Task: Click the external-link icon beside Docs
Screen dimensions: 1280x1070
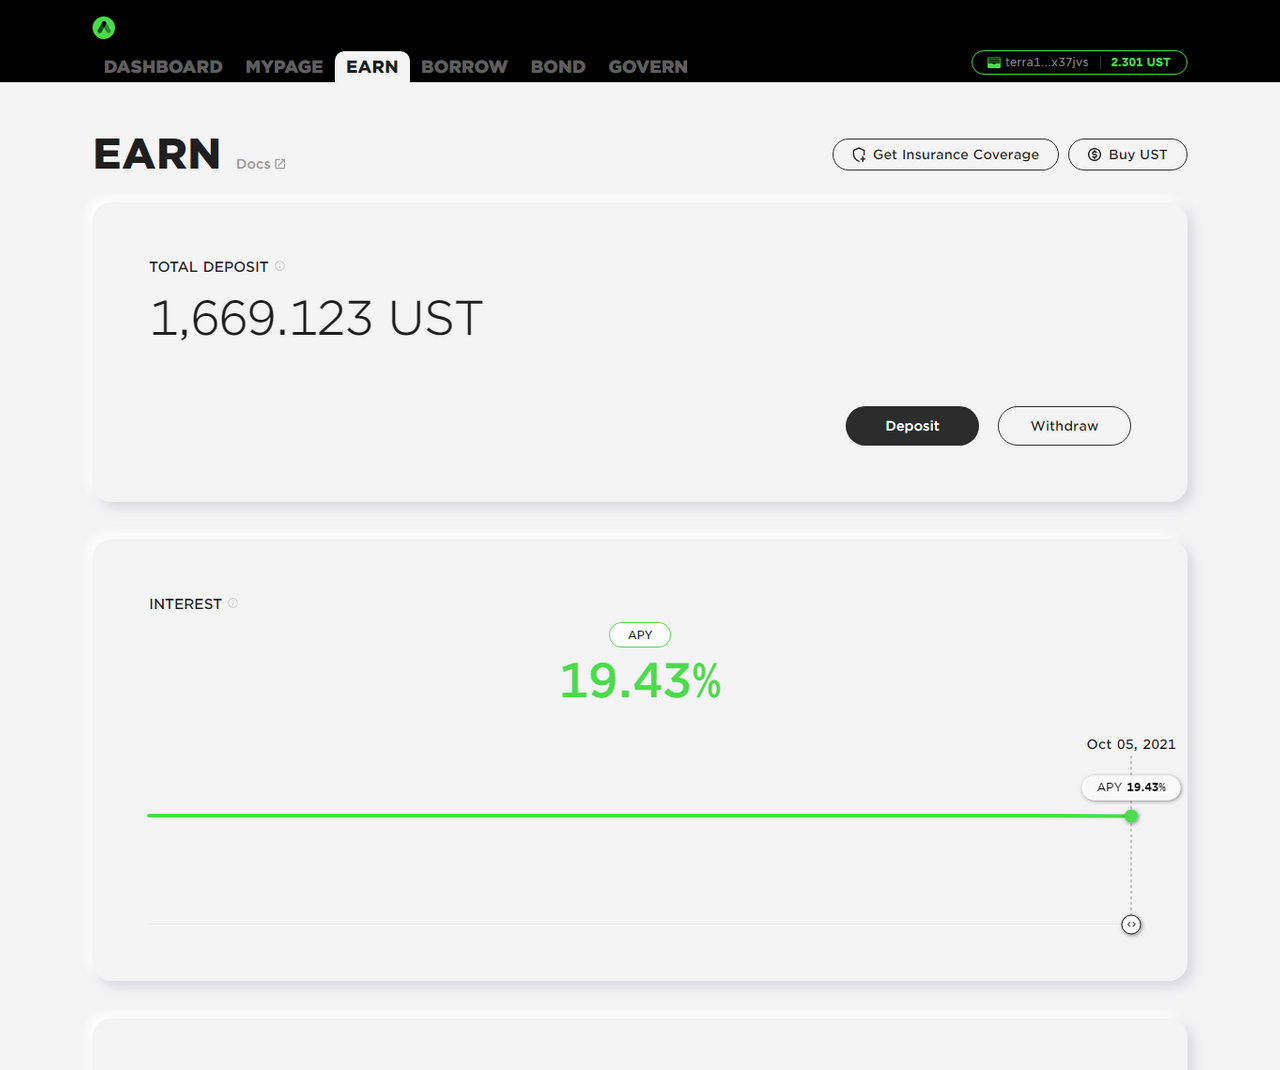Action: [x=280, y=164]
